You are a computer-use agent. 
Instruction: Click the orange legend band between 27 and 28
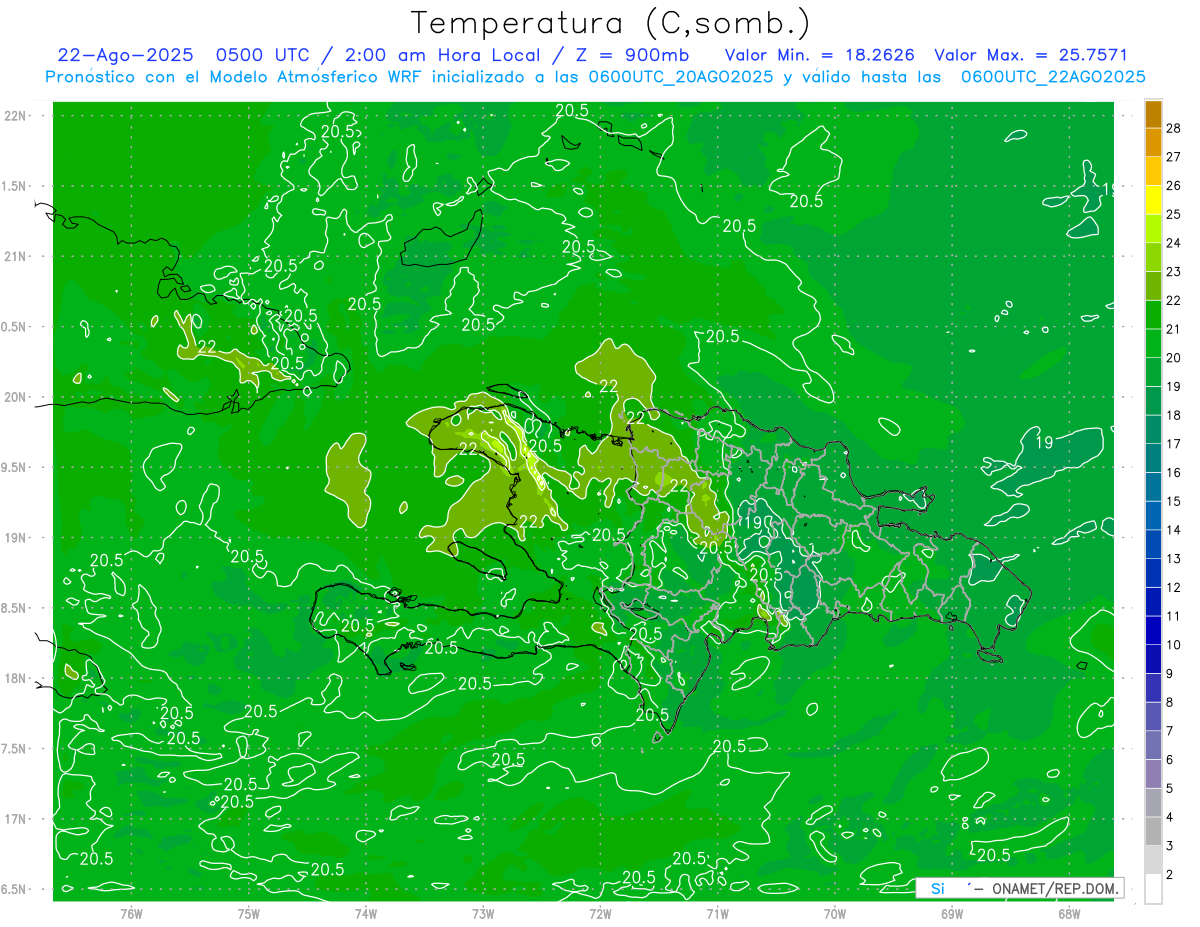point(1153,142)
